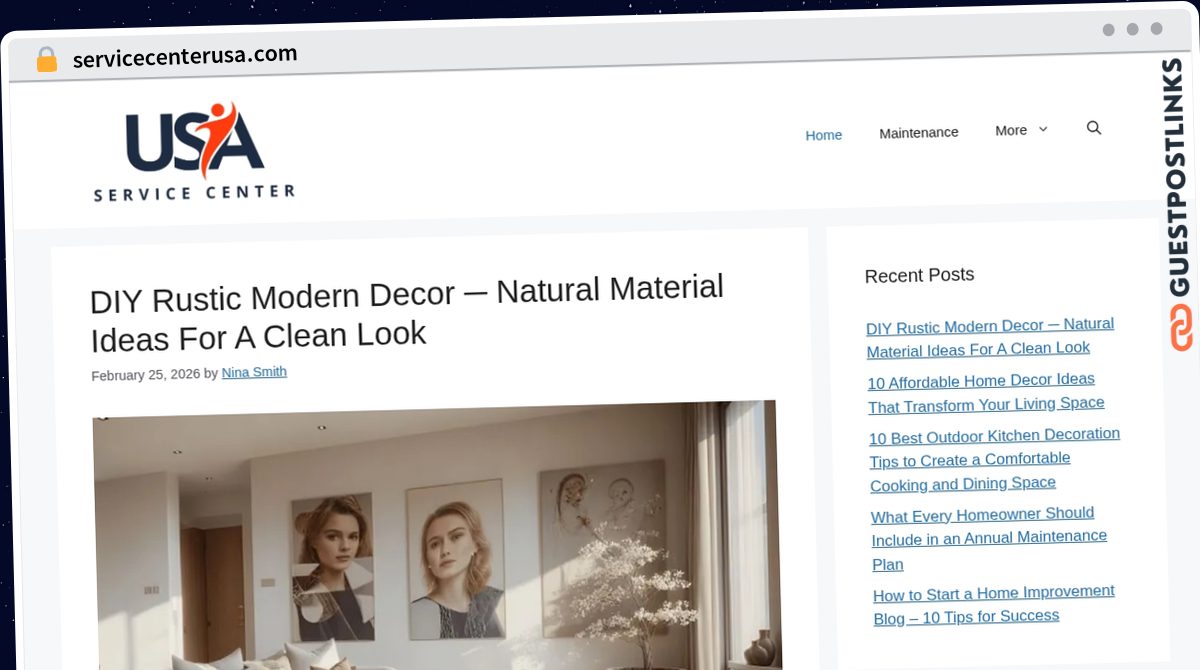Open the DIY Rustic Modern Decor article title
Viewport: 1200px width, 670px height.
[x=407, y=312]
